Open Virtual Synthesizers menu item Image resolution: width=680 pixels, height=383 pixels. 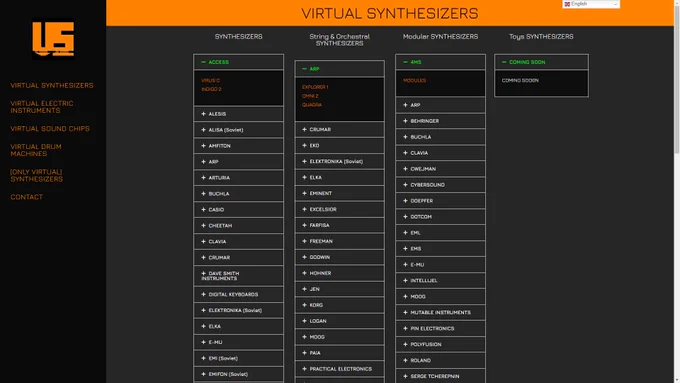(x=52, y=85)
